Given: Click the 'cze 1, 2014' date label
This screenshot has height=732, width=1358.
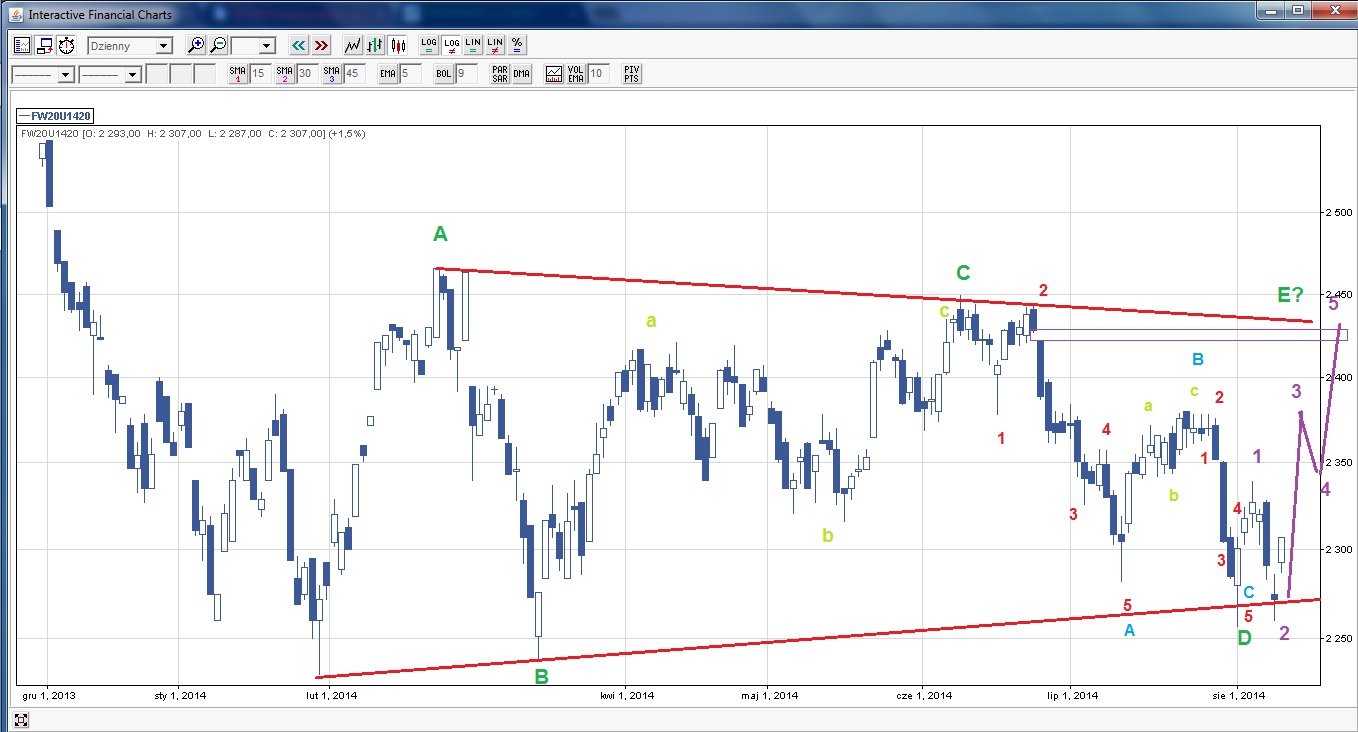Looking at the screenshot, I should [x=924, y=695].
